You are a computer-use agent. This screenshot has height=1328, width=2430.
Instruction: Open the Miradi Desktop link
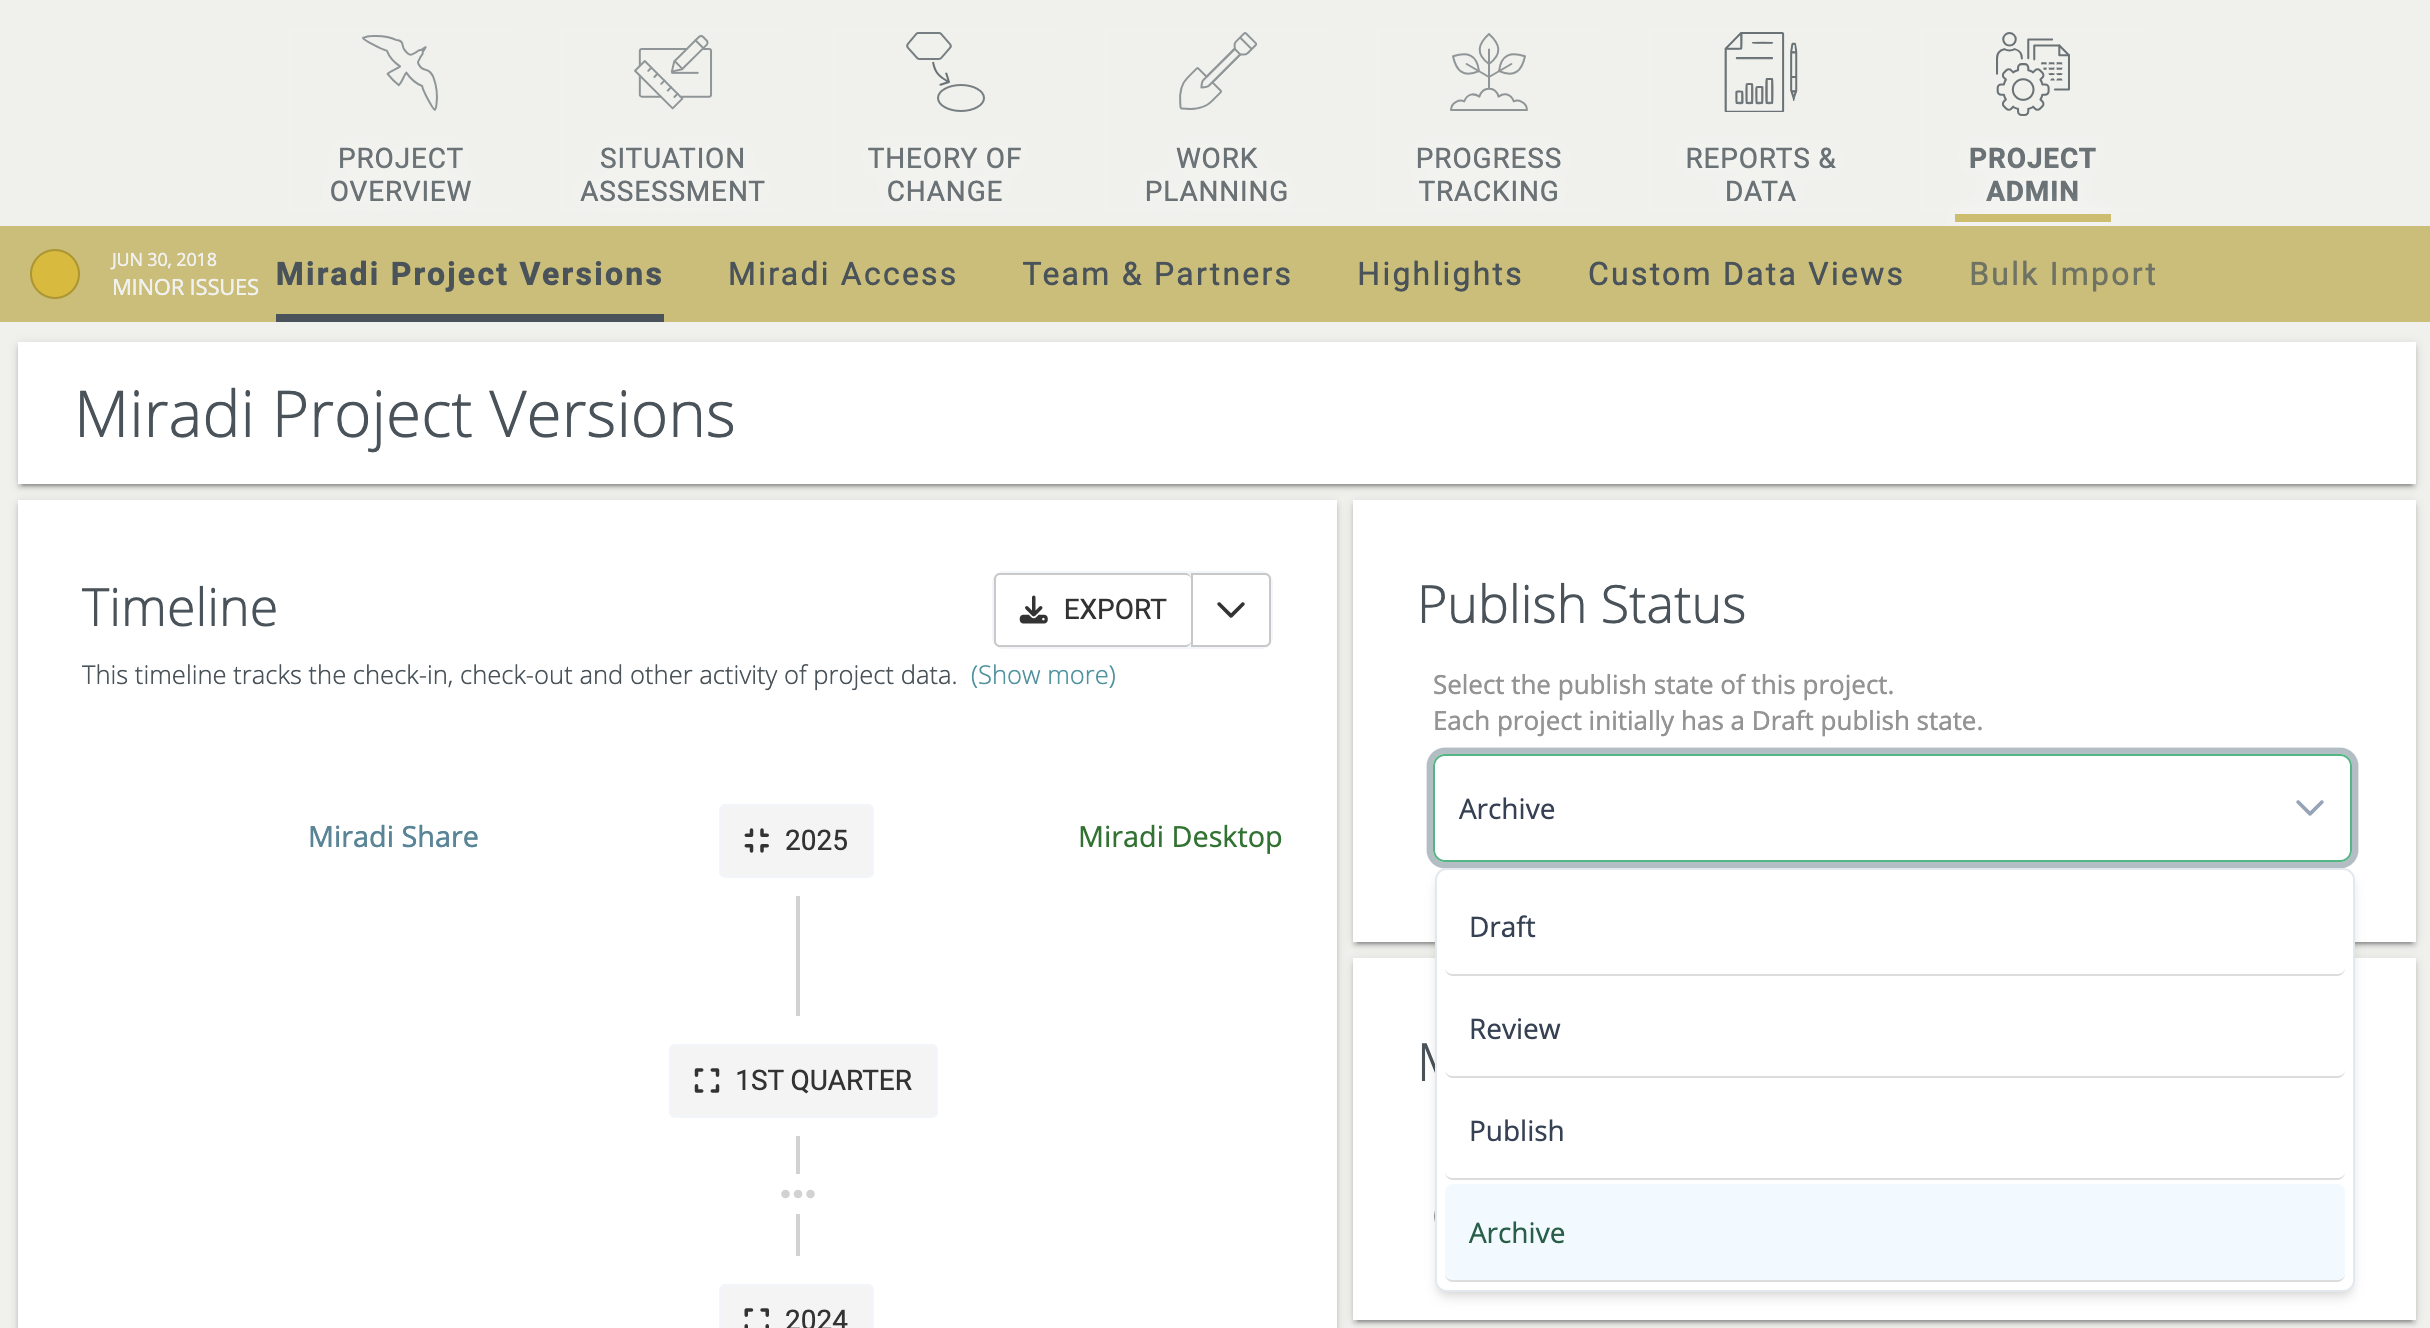coord(1180,837)
